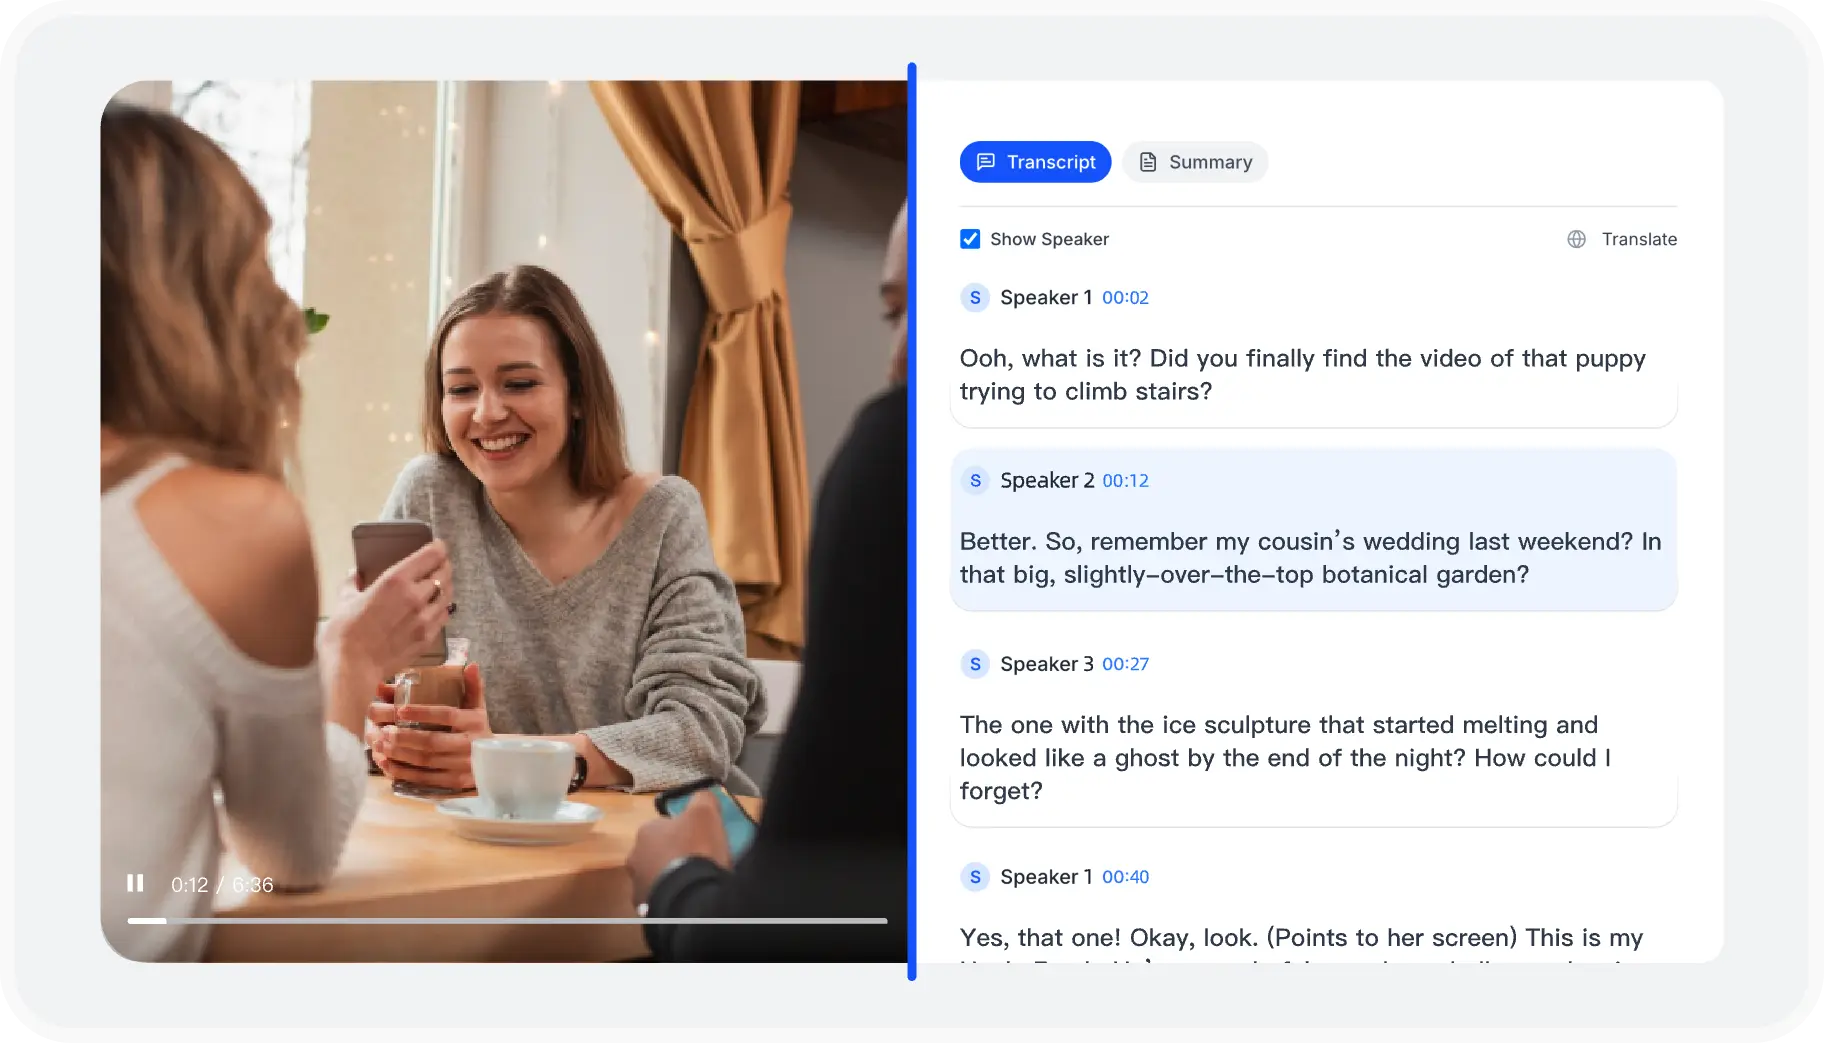The width and height of the screenshot is (1824, 1043).
Task: Open the Summary tab
Action: pyautogui.click(x=1195, y=162)
